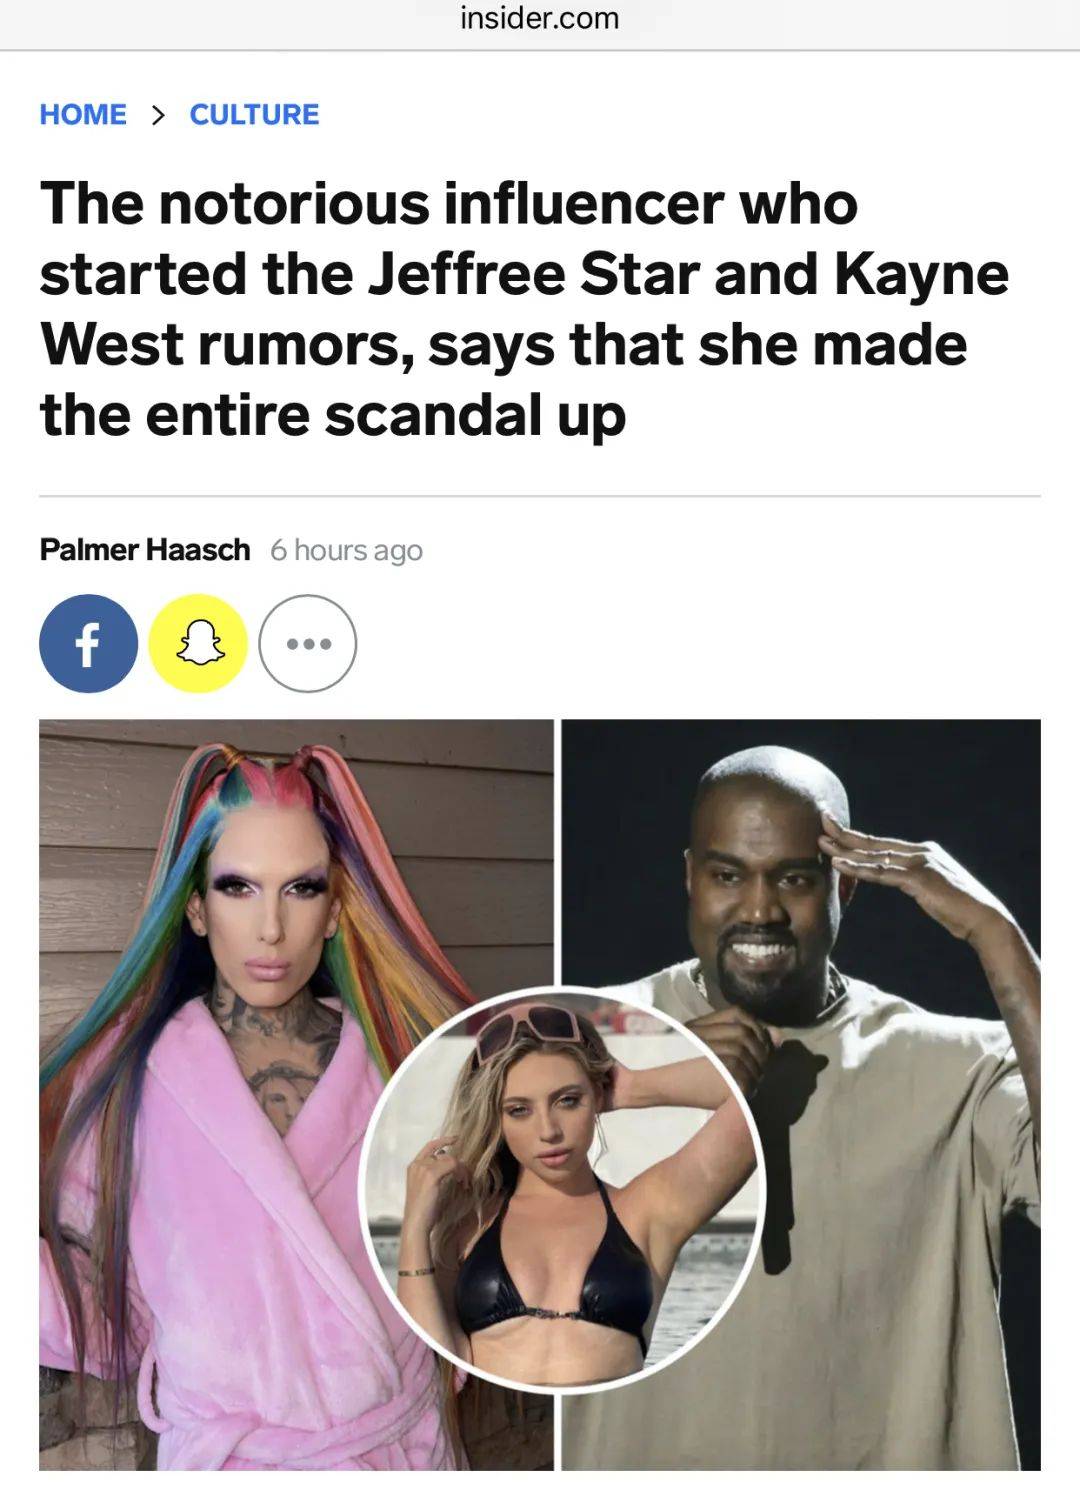
Task: Click the divider line below the headline
Action: click(x=540, y=496)
